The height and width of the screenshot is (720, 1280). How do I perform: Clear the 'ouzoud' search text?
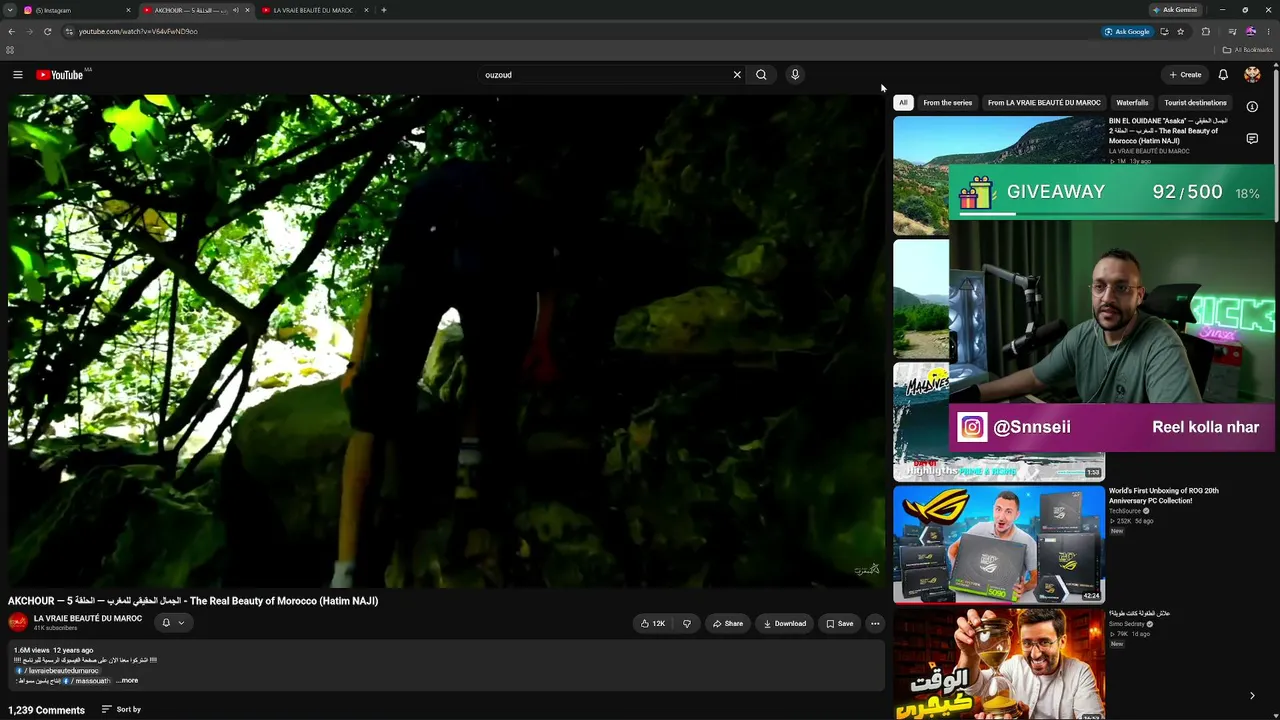tap(737, 75)
